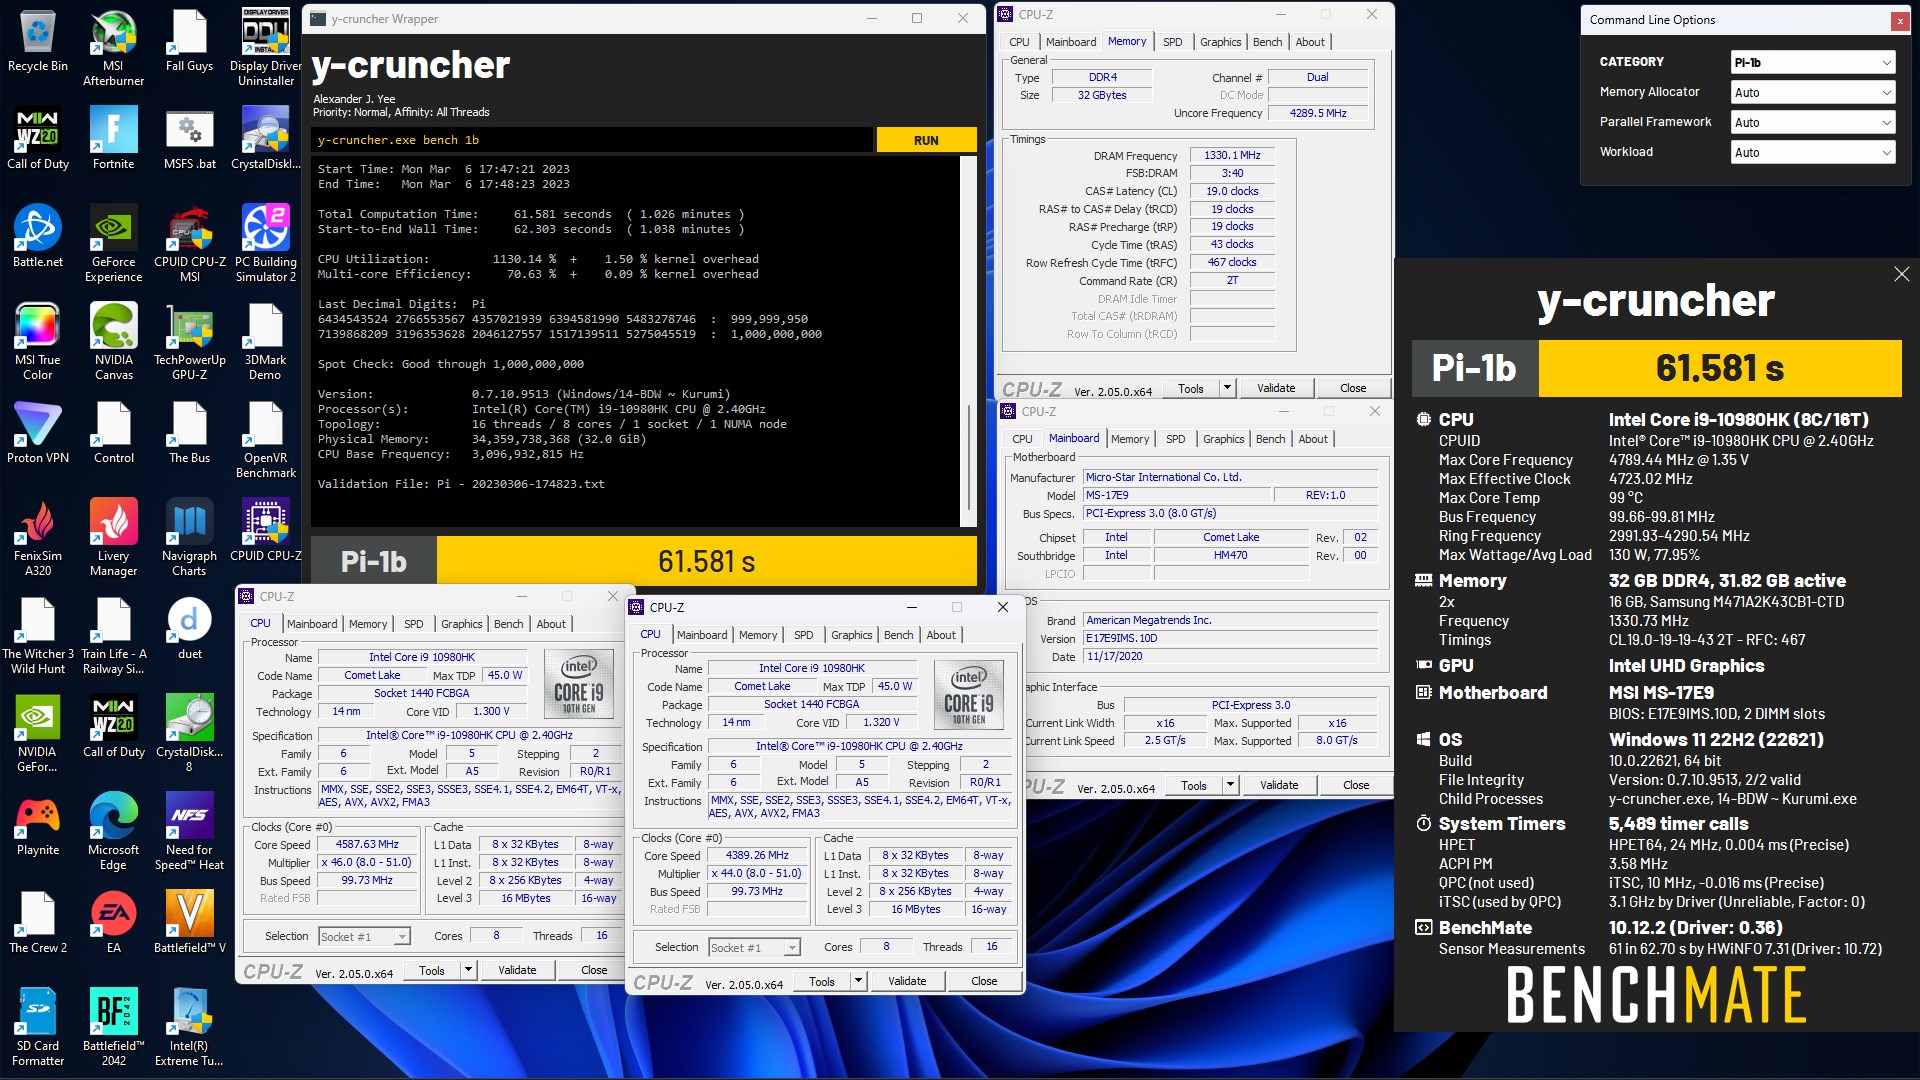
Task: Open the Recycle Bin desktop icon
Action: click(x=38, y=42)
